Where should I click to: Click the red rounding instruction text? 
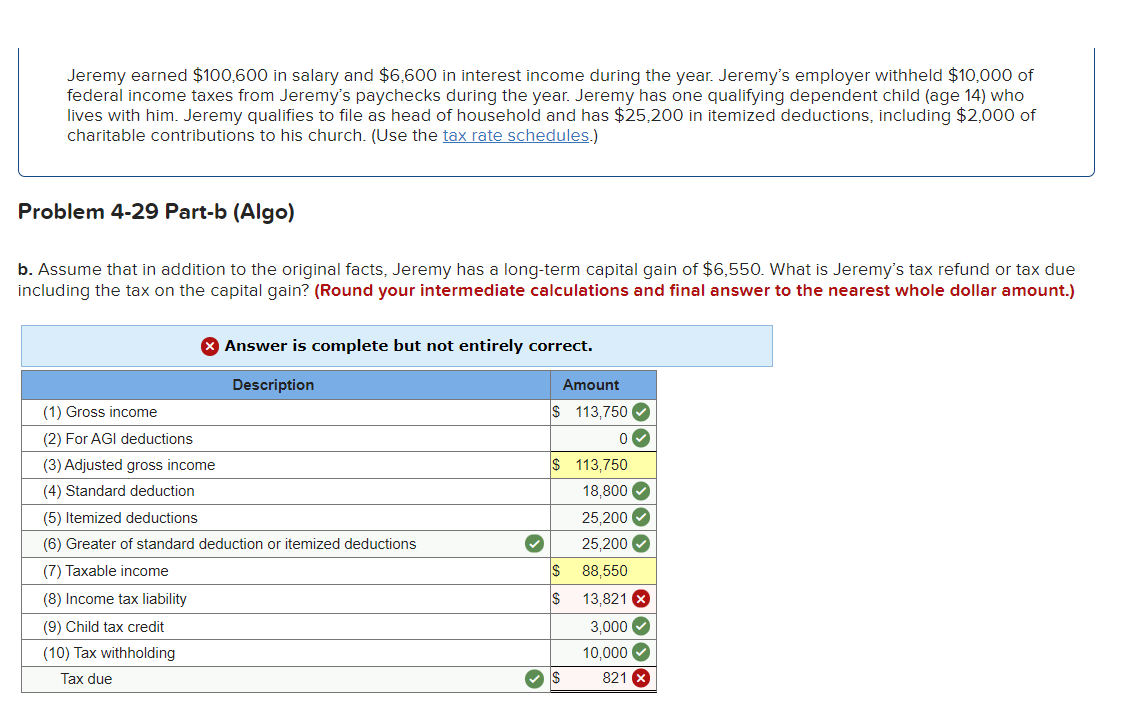(694, 291)
